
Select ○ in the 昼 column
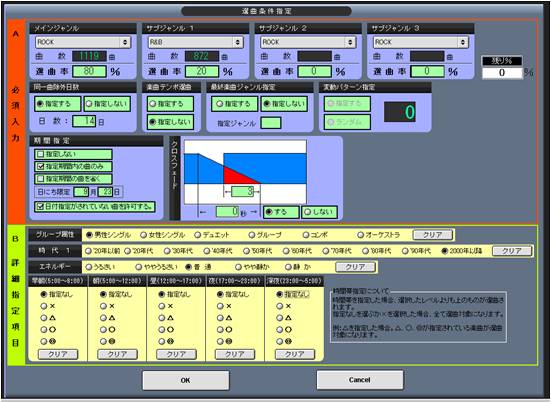(x=167, y=330)
